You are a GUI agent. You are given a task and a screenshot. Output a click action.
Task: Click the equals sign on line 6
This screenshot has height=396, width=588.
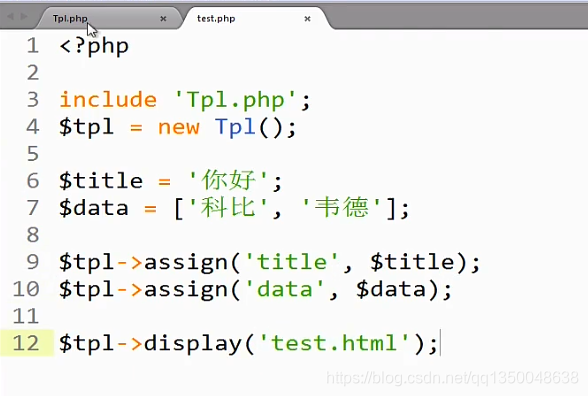coord(164,182)
